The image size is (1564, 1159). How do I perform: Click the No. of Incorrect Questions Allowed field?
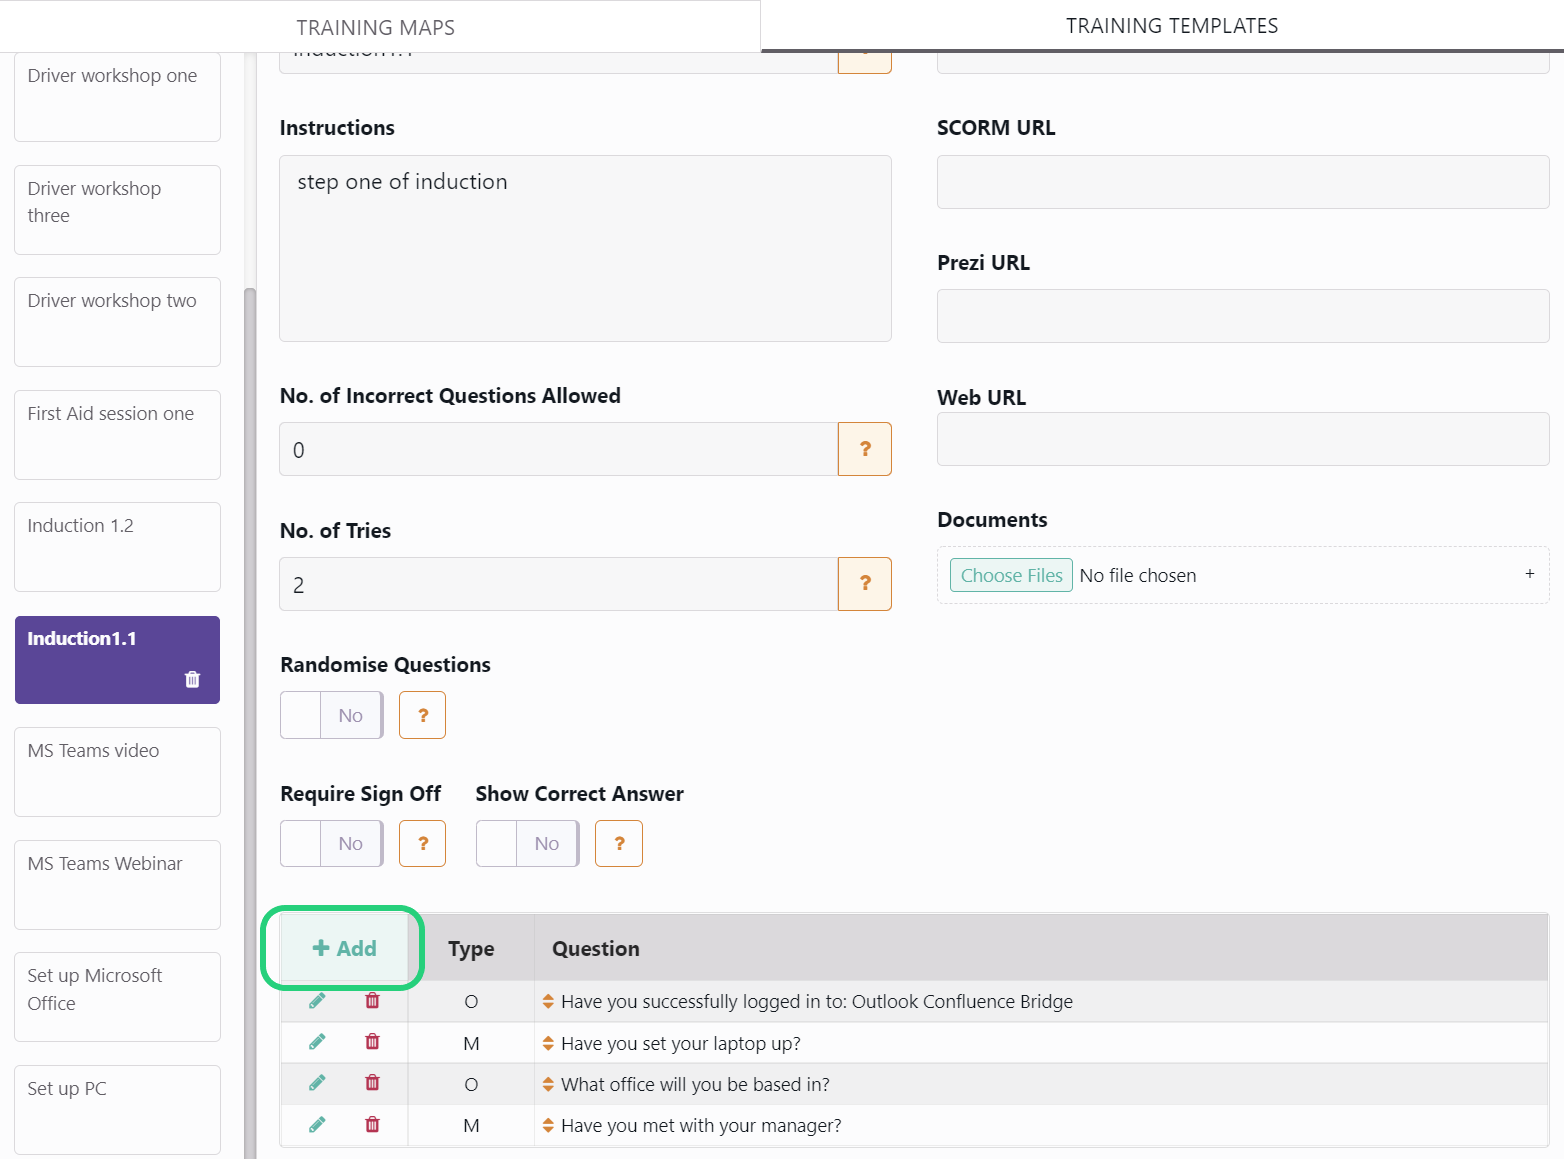(558, 449)
